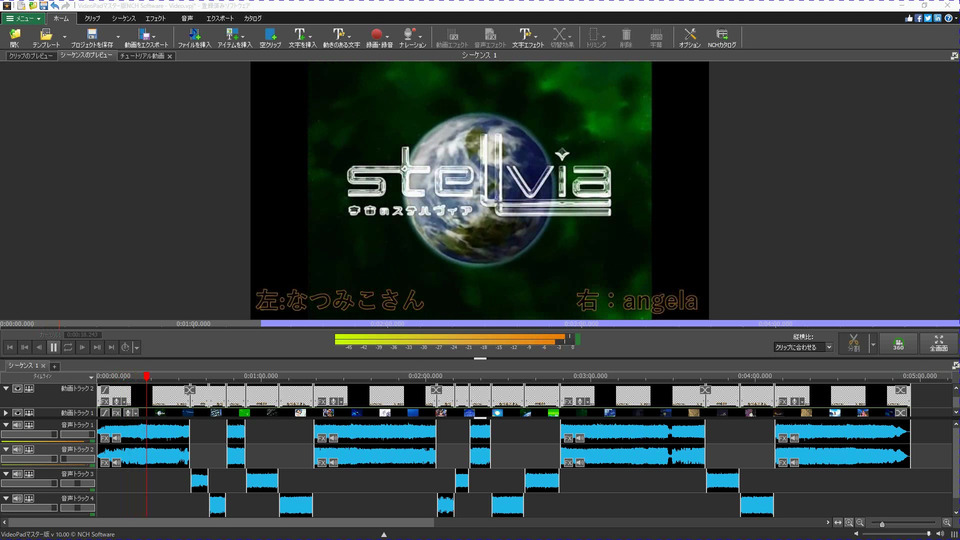Toggle the lock/link icon of 音声トラック1
The height and width of the screenshot is (540, 960).
(29, 426)
